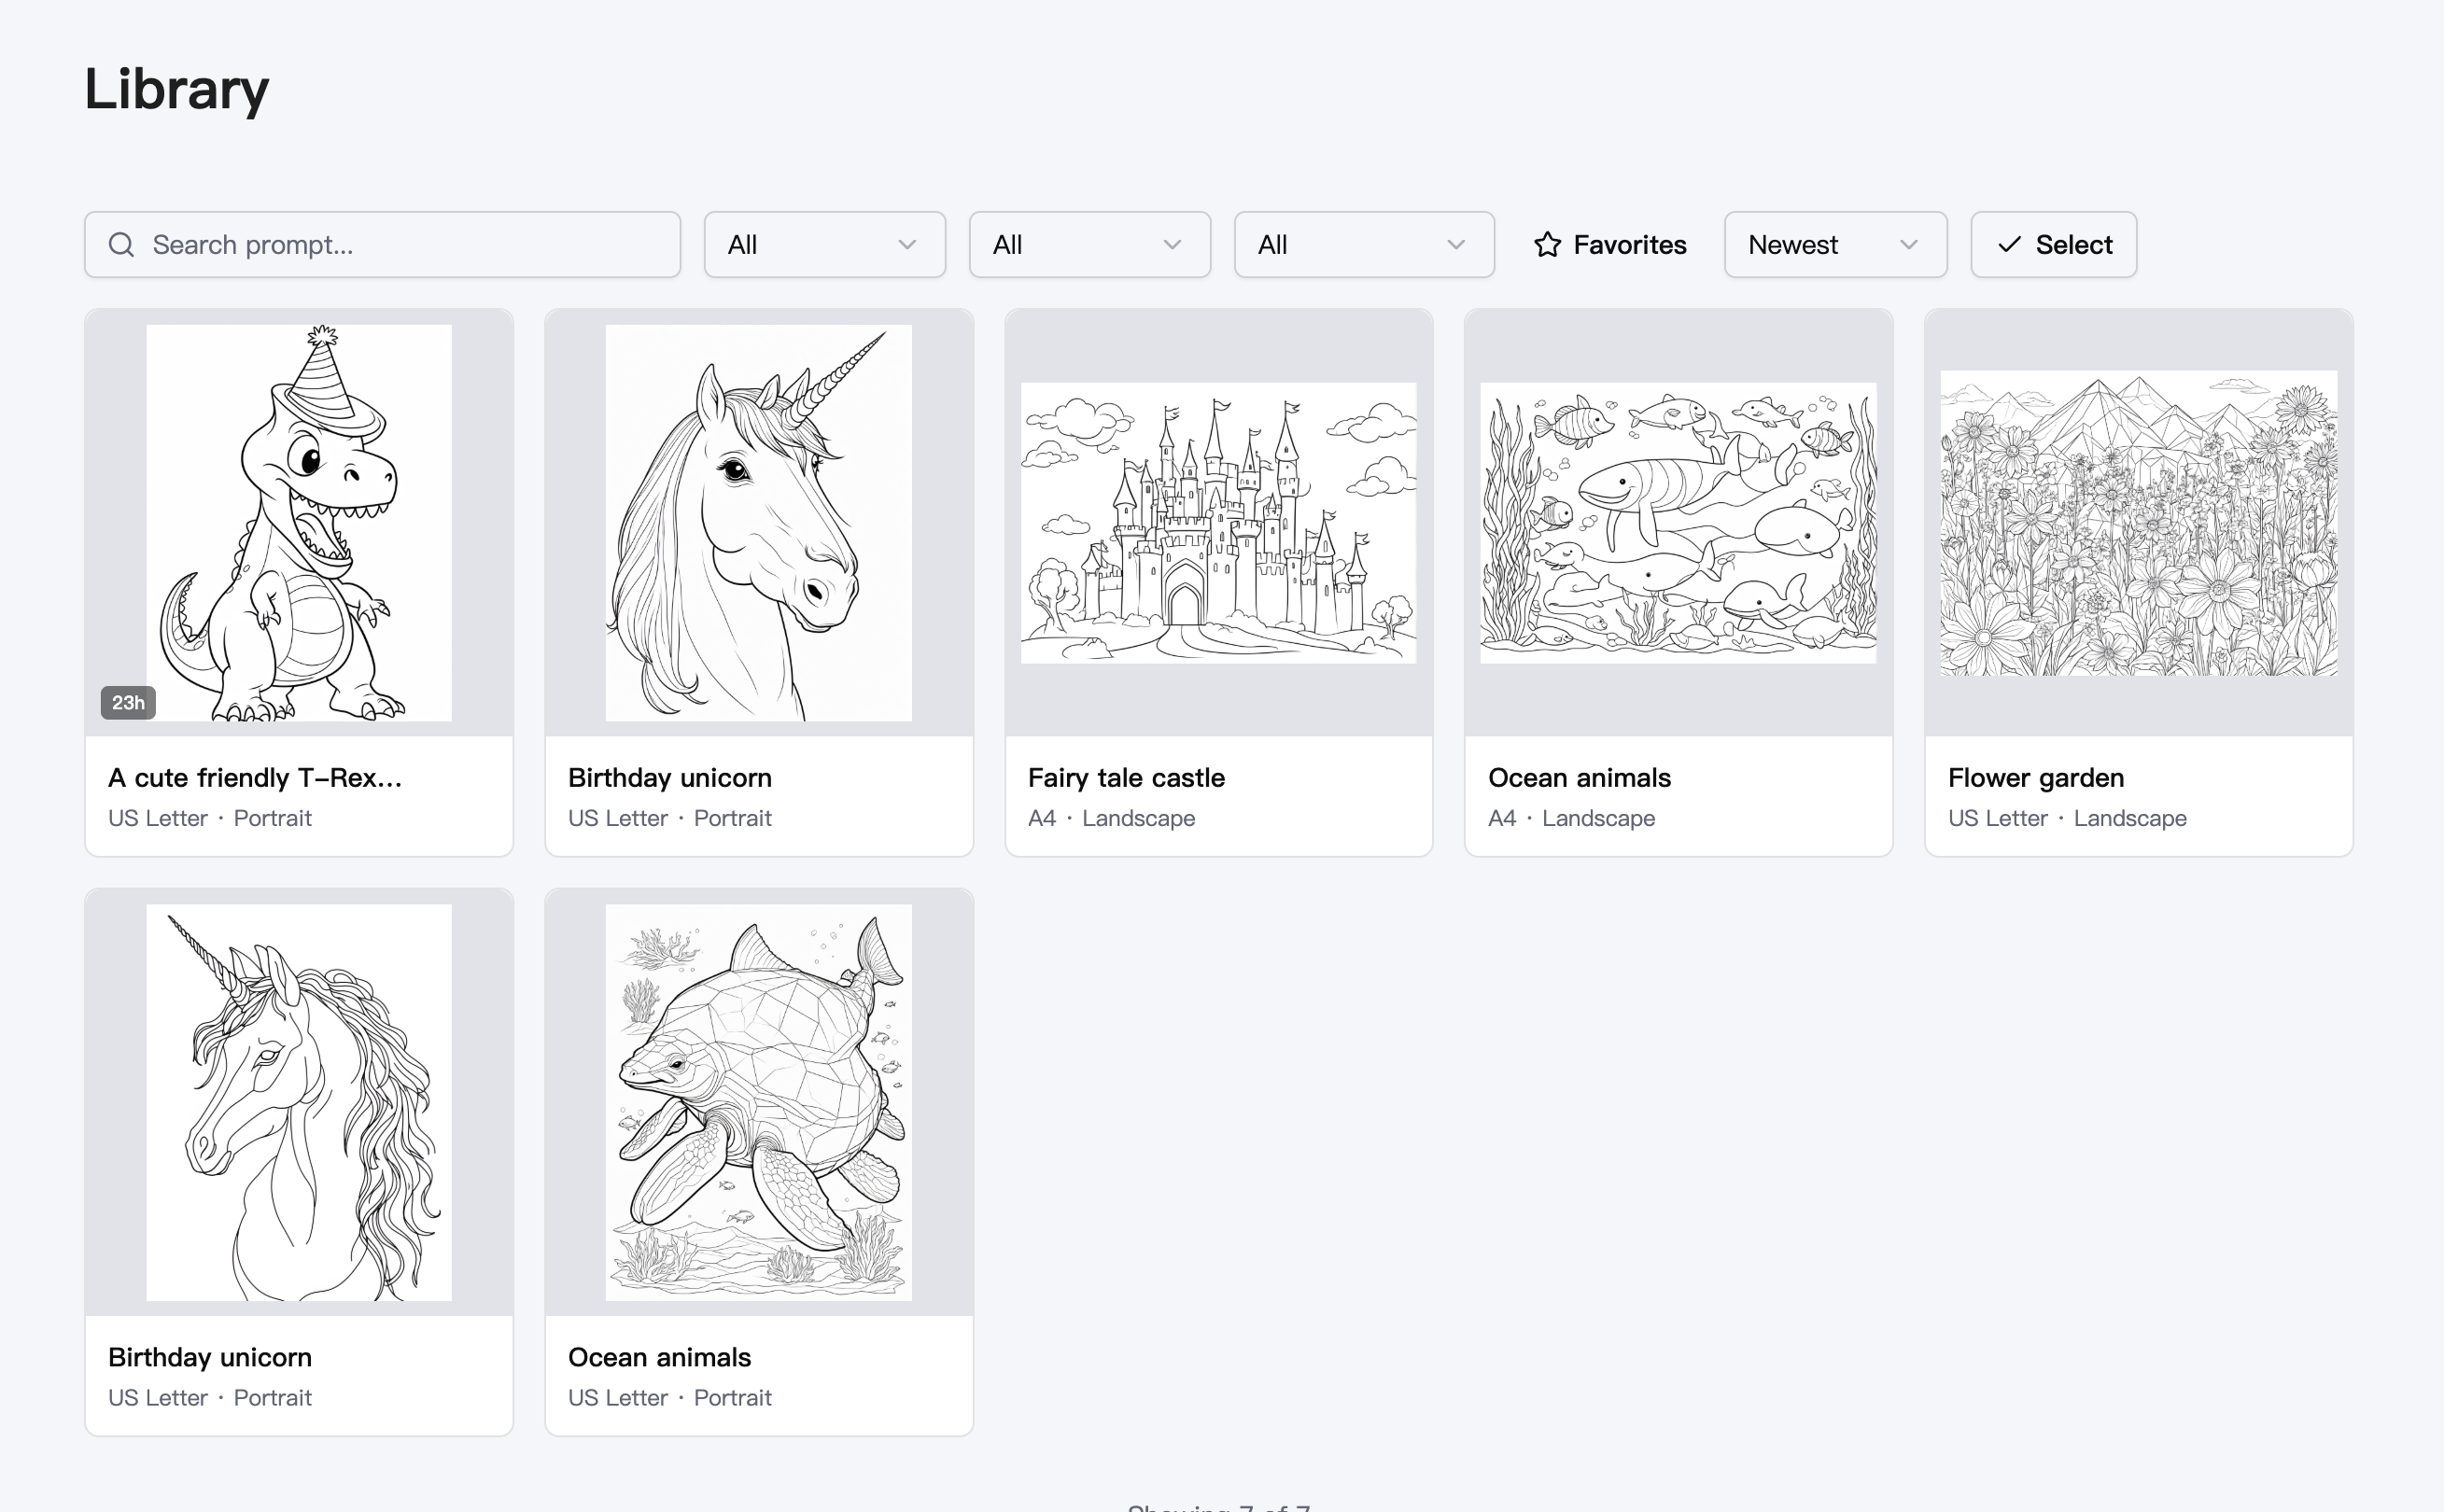Open the first All filter dropdown

tap(824, 244)
